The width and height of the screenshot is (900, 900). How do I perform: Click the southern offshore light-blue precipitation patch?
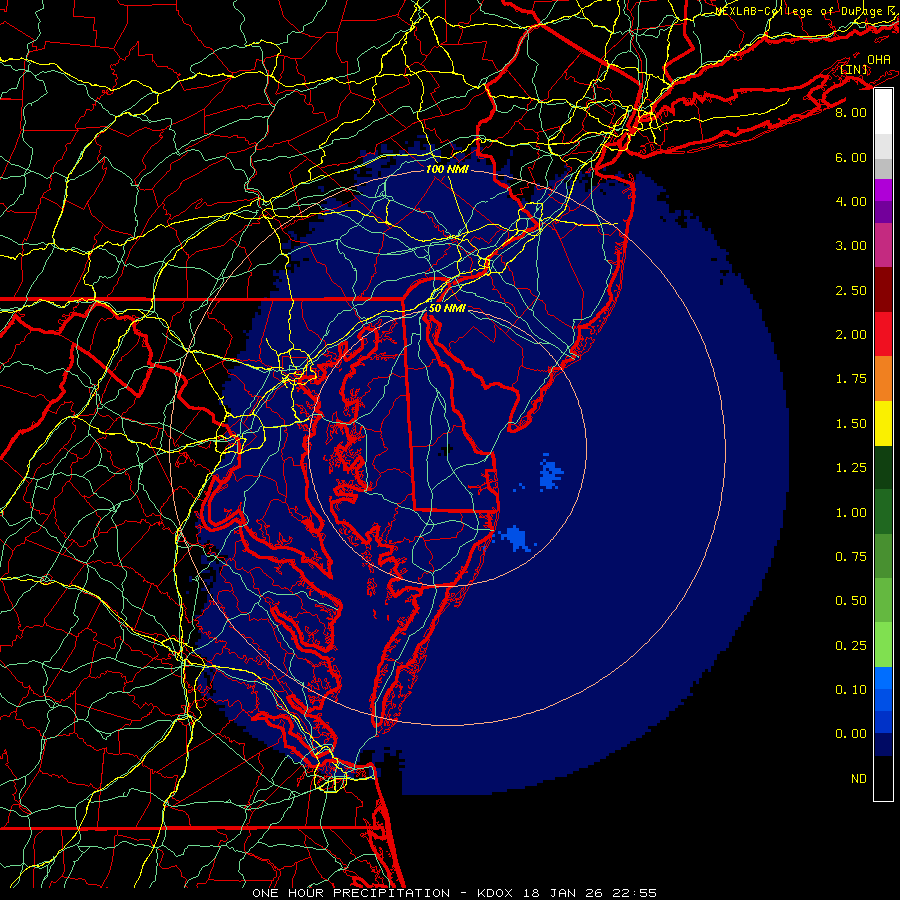tap(515, 539)
